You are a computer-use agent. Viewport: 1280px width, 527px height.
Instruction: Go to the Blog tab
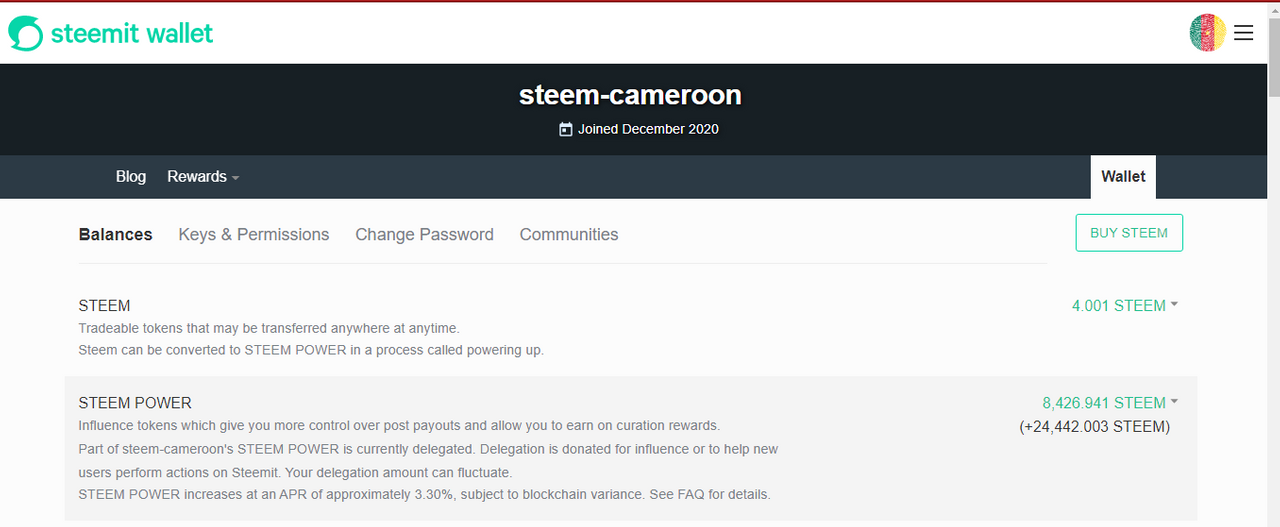click(x=131, y=177)
